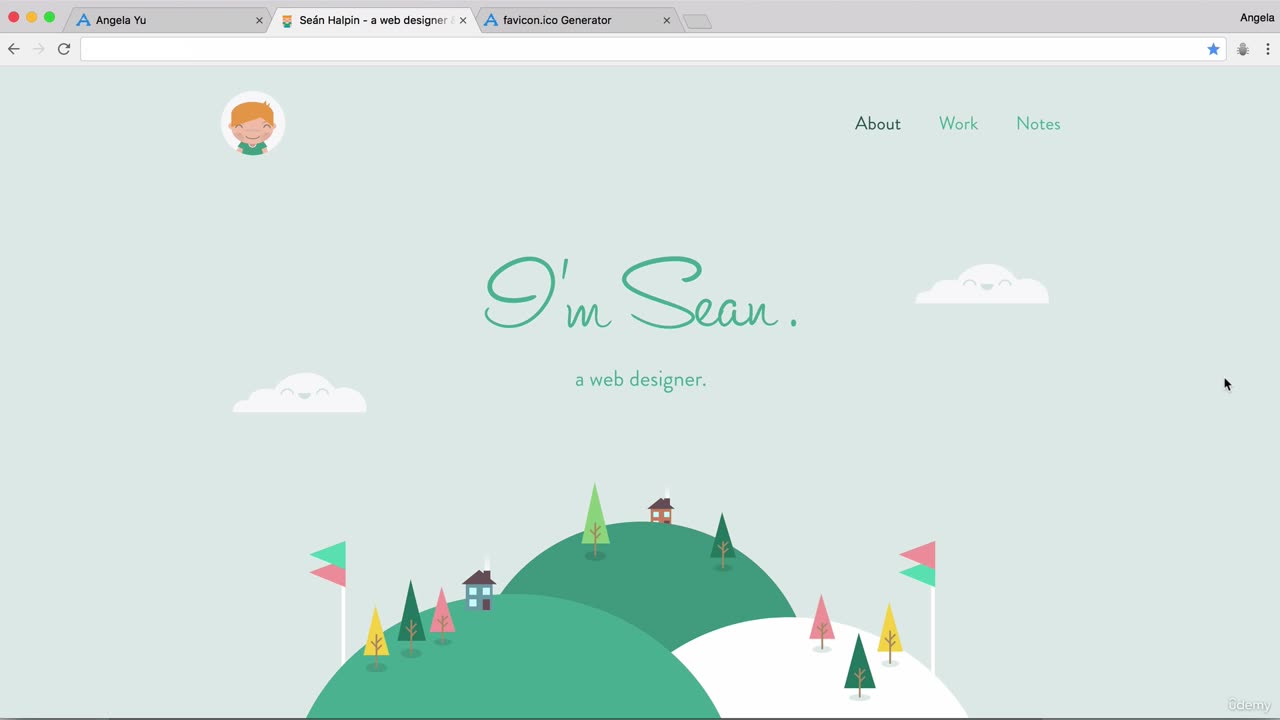Click the Angela Yu tab favicon
Viewport: 1280px width, 720px height.
[x=84, y=20]
